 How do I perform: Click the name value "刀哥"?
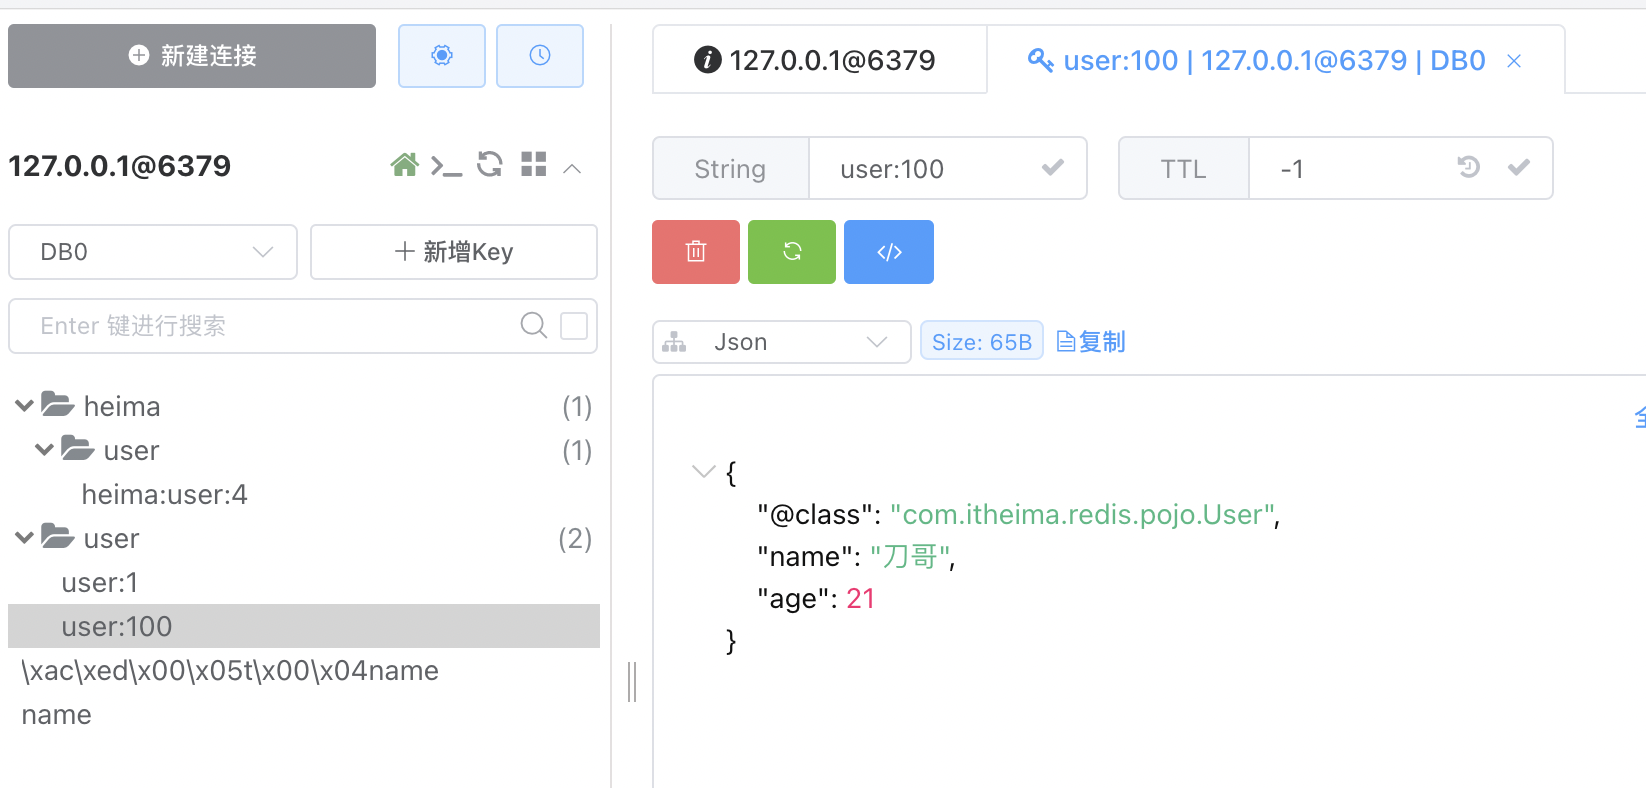909,556
